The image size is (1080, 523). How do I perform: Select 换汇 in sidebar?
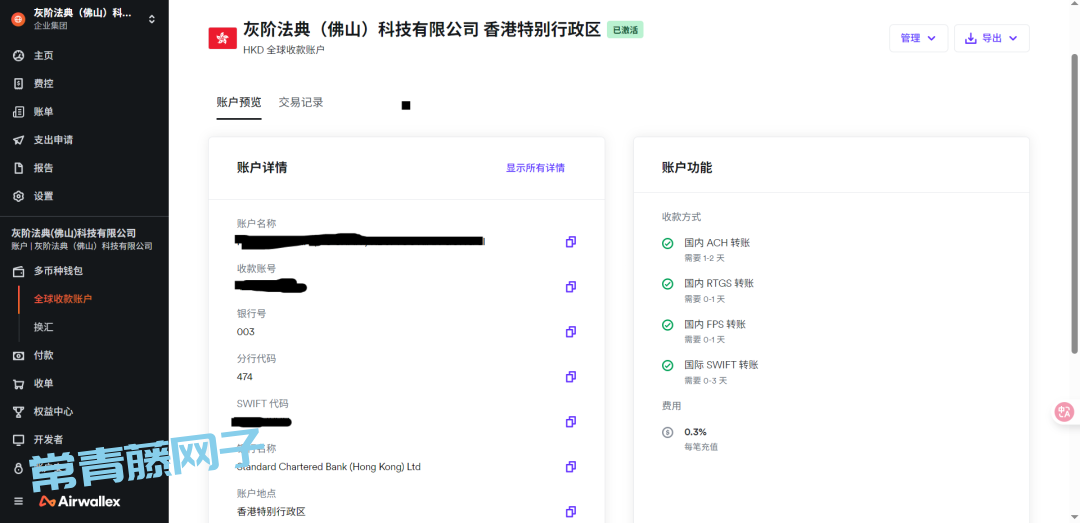[43, 327]
